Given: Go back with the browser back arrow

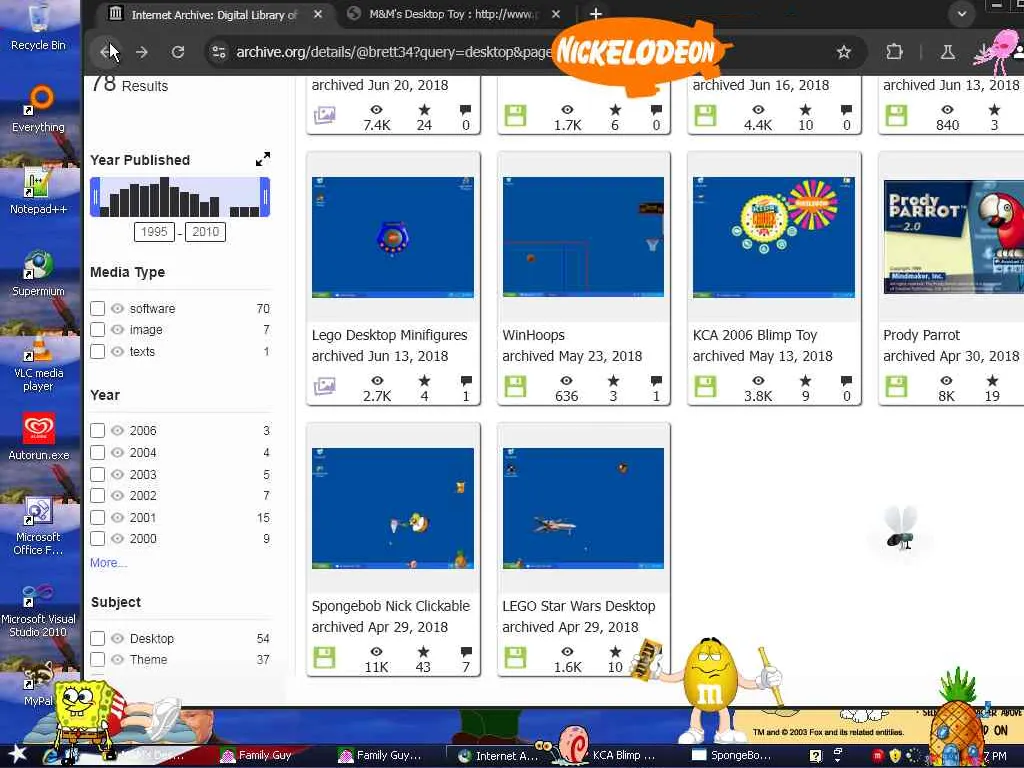Looking at the screenshot, I should [108, 52].
